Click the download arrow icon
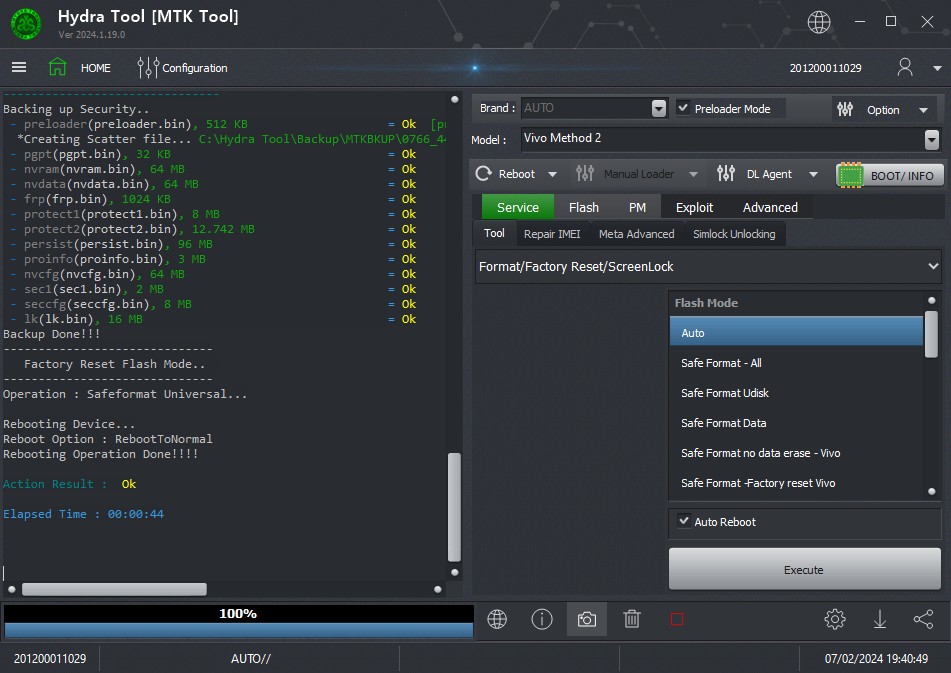The height and width of the screenshot is (673, 951). tap(879, 619)
